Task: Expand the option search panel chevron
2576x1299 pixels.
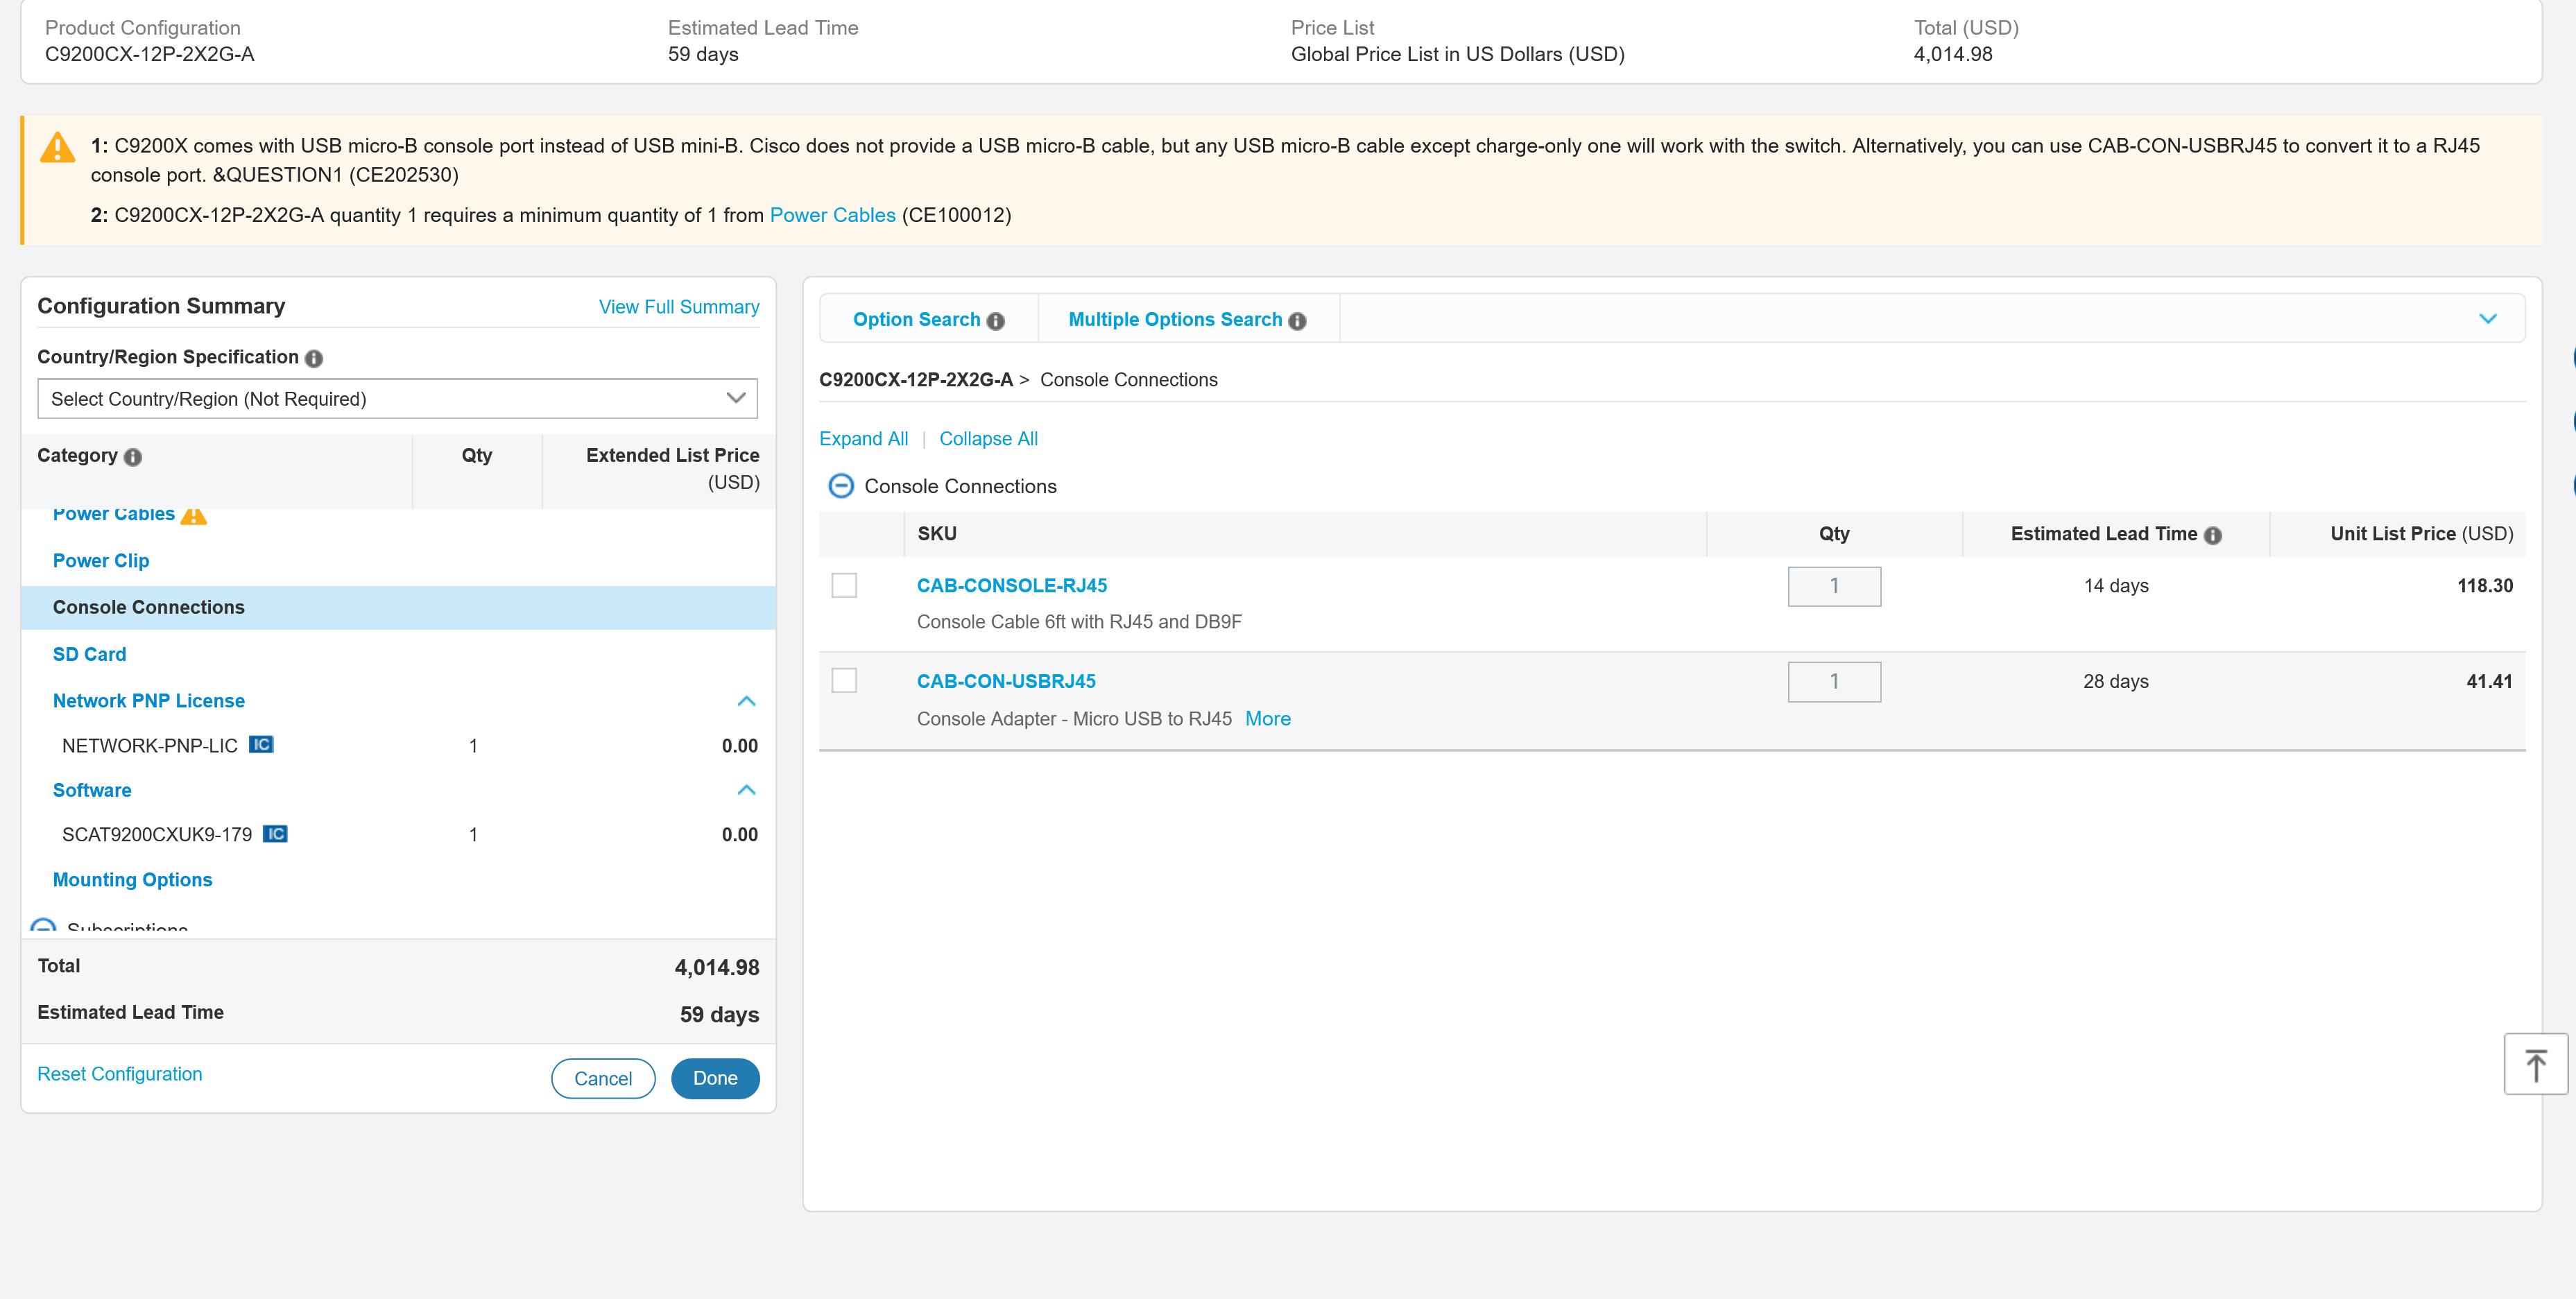Action: click(x=2488, y=318)
